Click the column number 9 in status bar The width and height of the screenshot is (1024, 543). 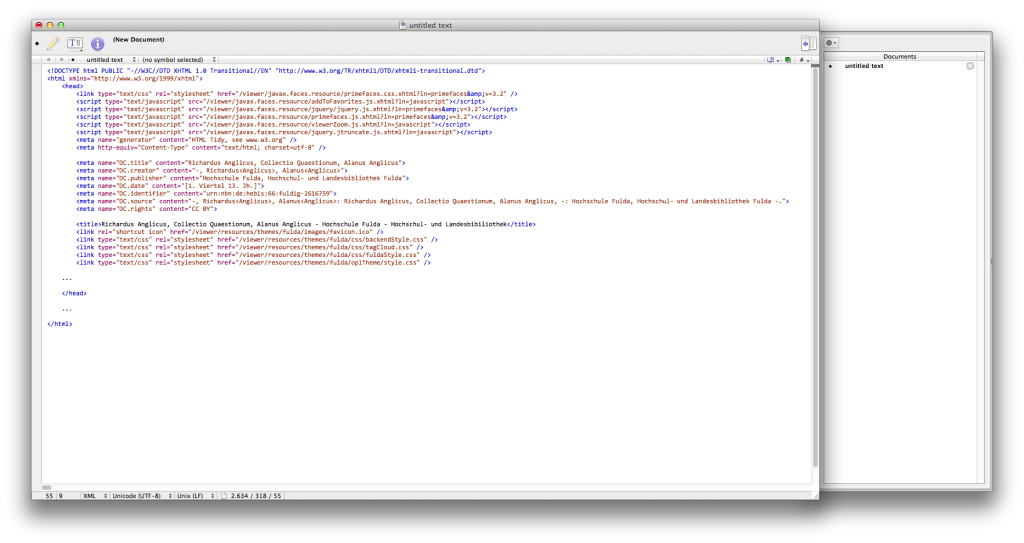[61, 496]
